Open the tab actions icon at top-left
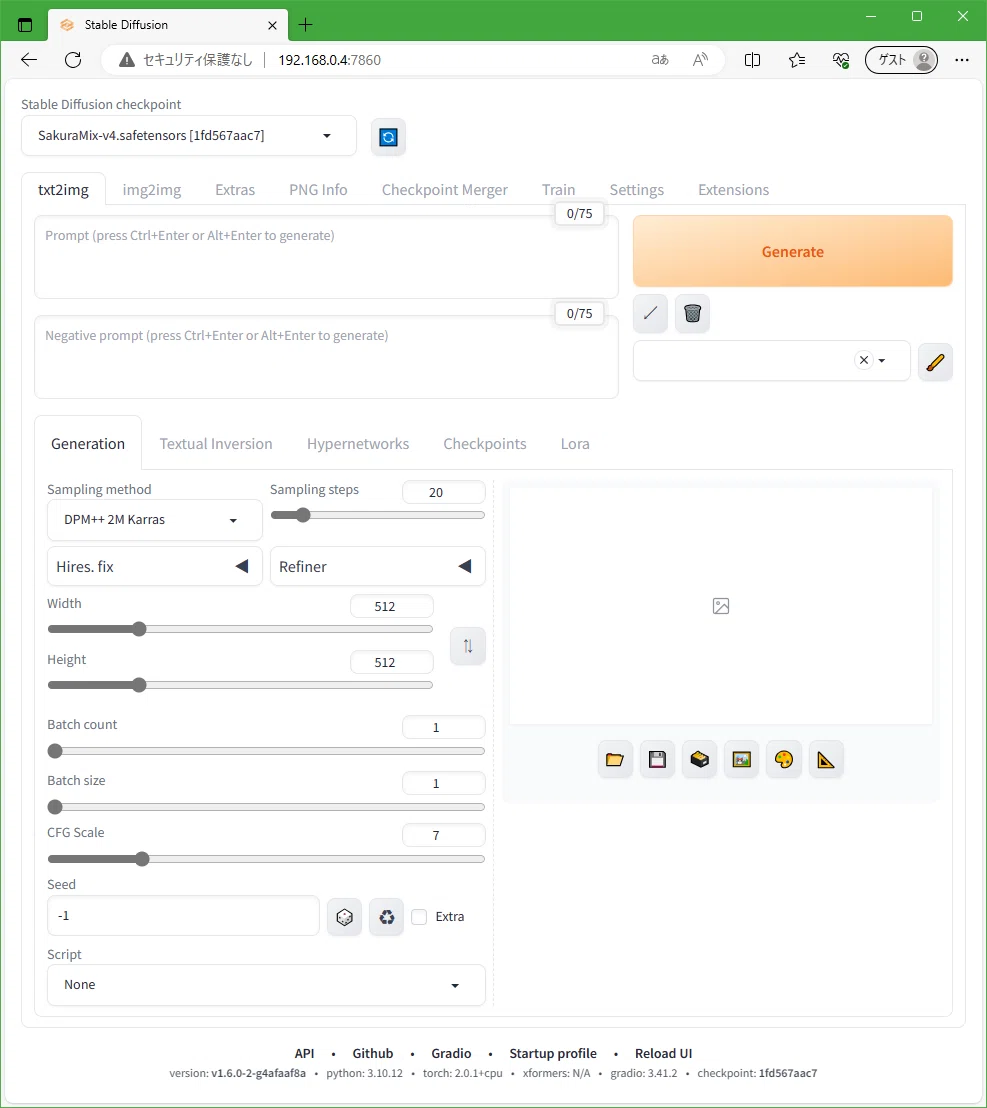Image resolution: width=987 pixels, height=1108 pixels. click(x=25, y=25)
